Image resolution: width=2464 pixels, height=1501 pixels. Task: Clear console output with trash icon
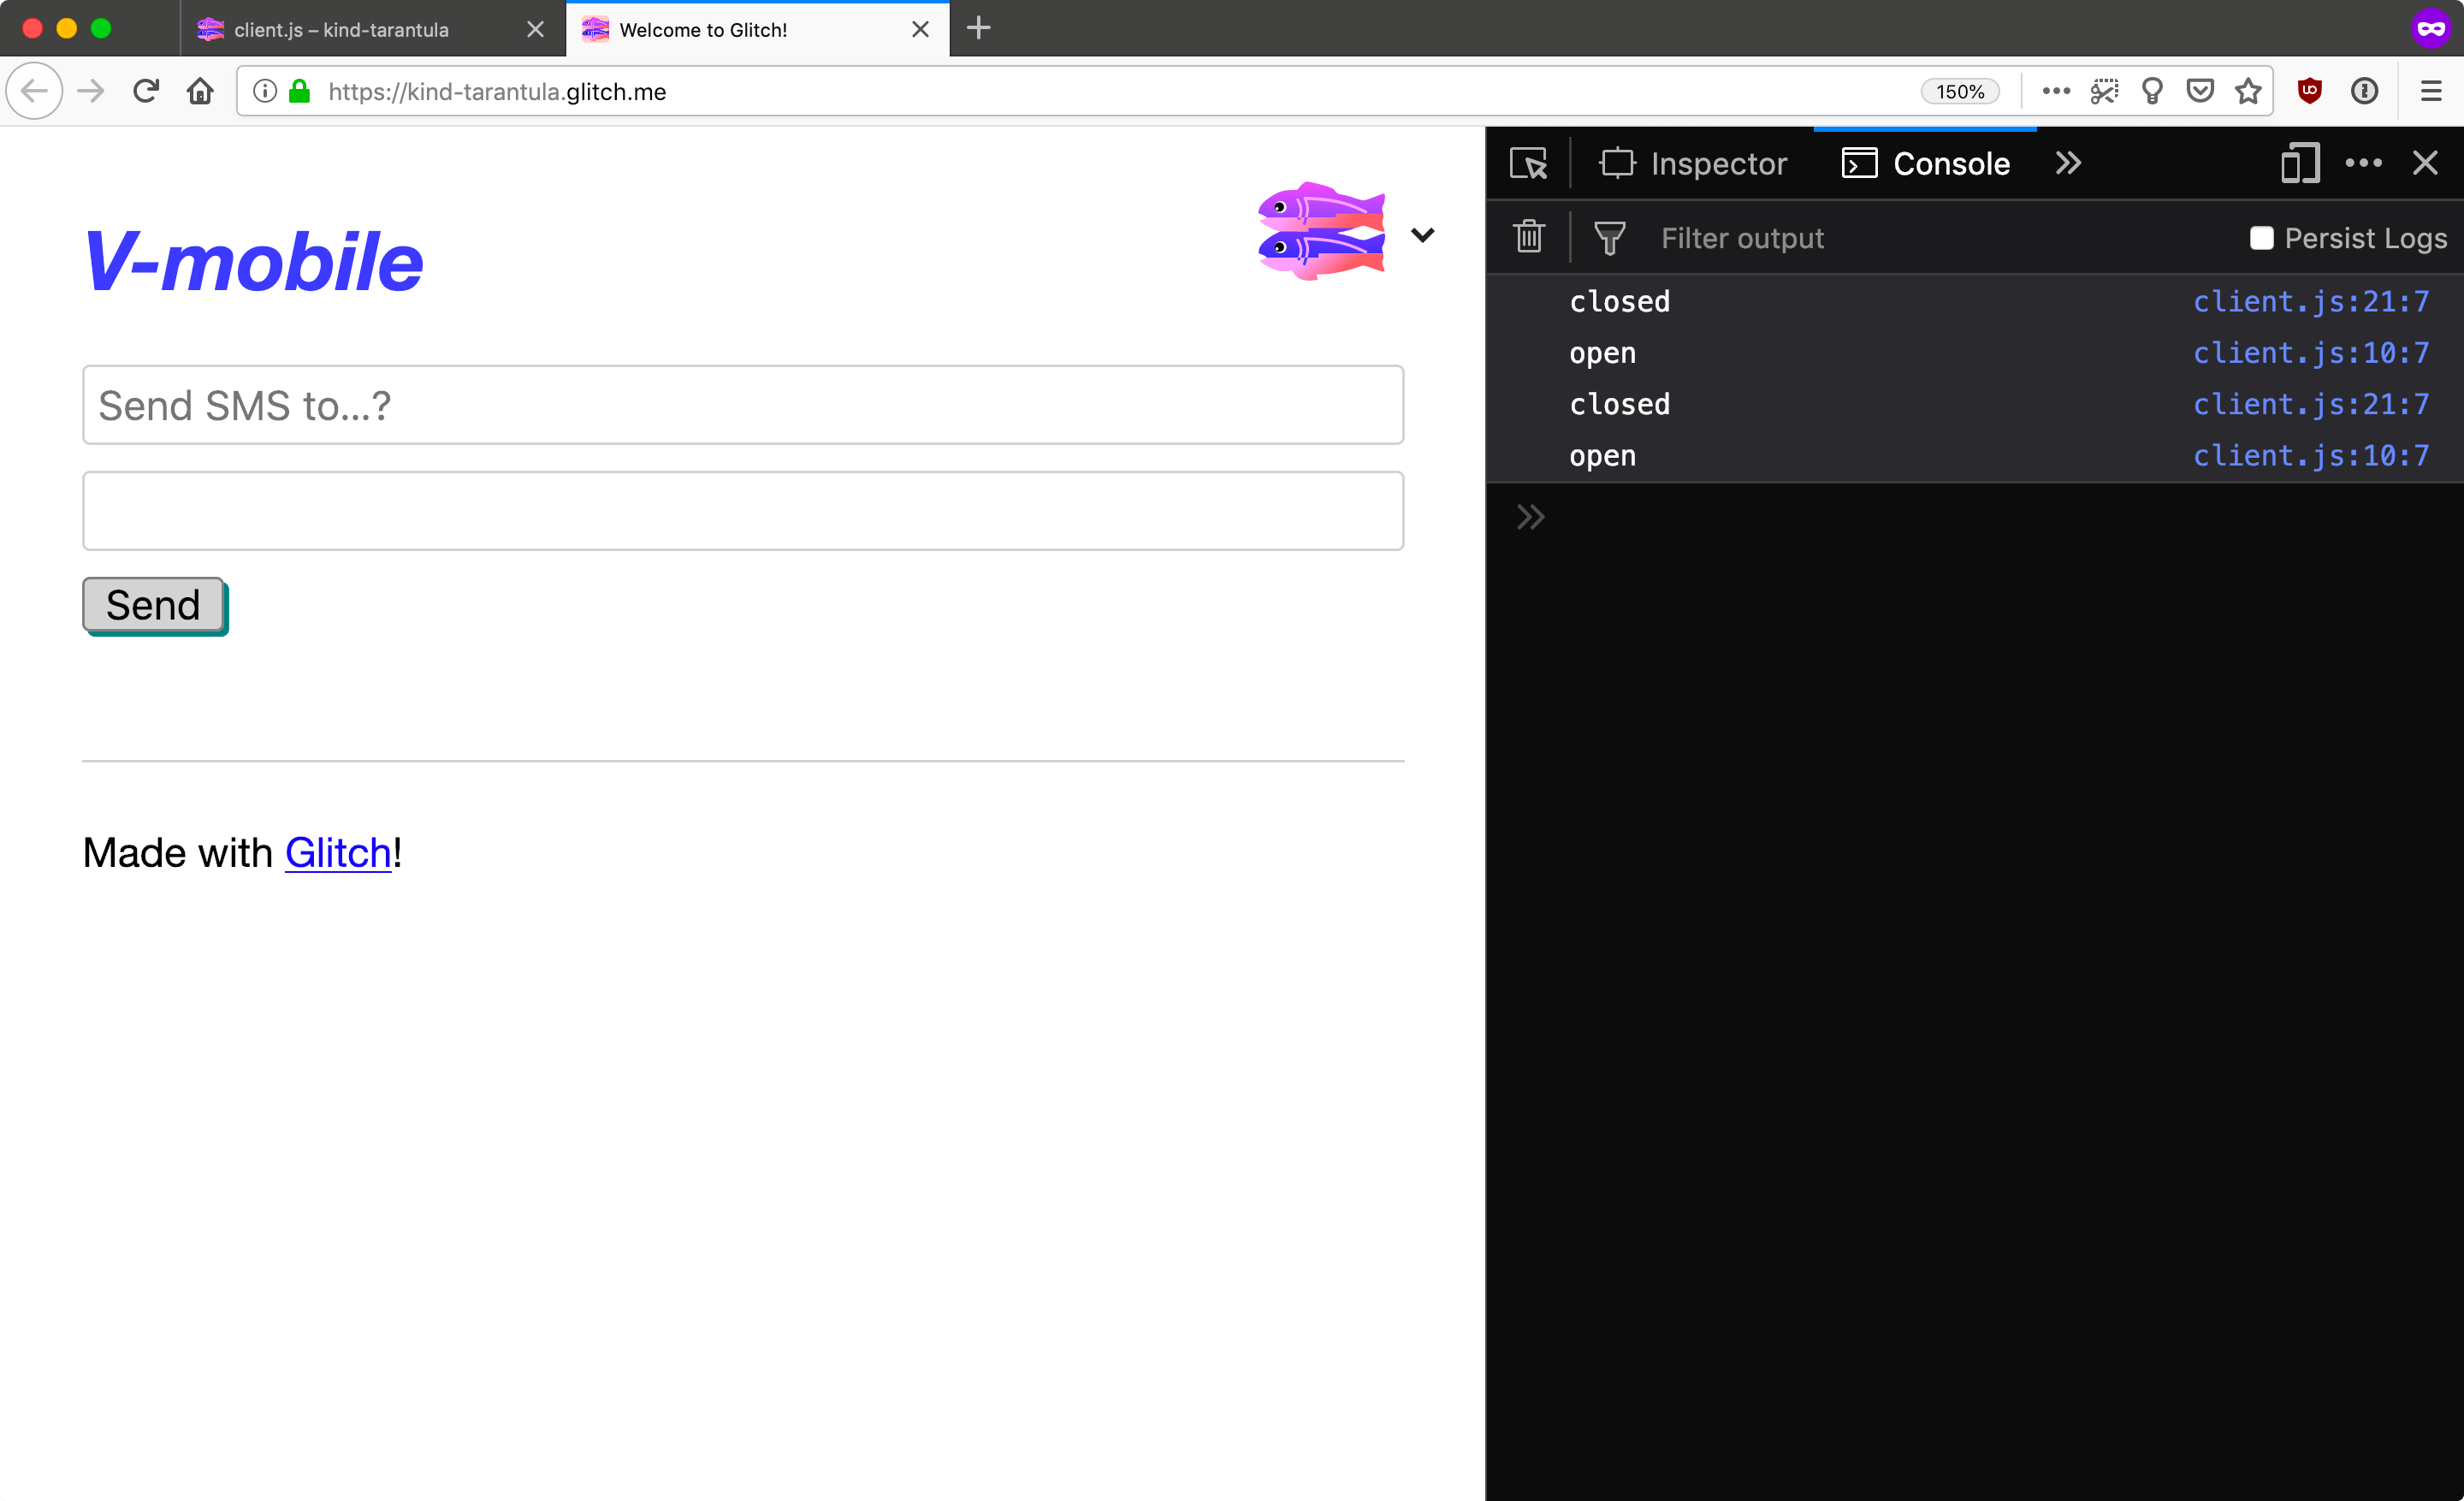coord(1529,237)
